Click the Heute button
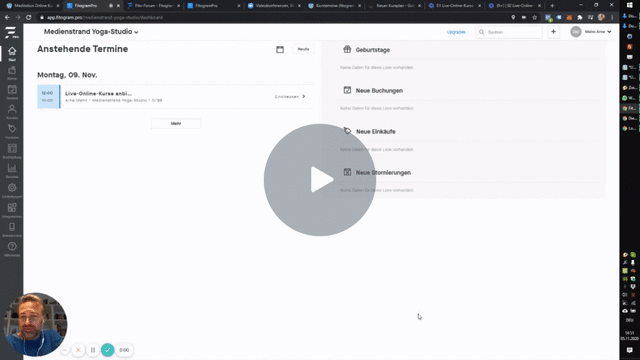Screen dimensions: 640x360 tap(303, 49)
